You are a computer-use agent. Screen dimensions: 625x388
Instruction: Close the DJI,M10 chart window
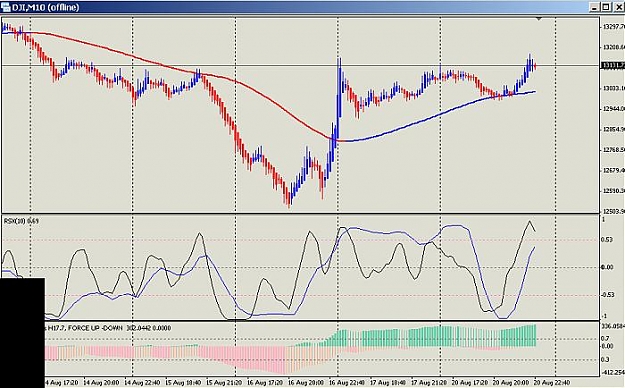[x=618, y=7]
